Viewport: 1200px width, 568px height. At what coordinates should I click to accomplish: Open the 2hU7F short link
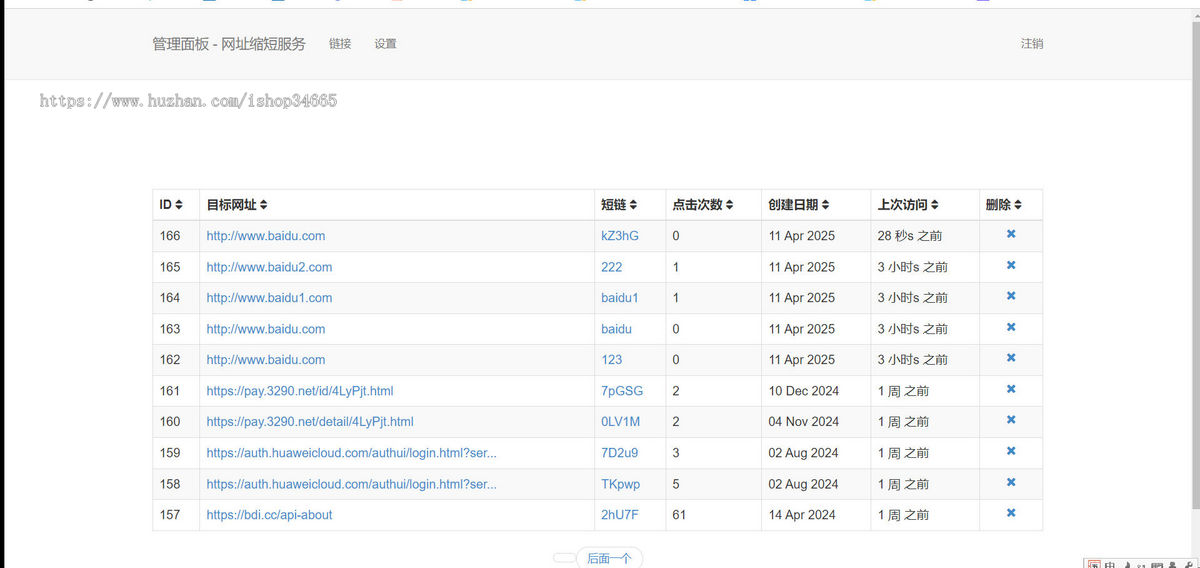pos(620,515)
